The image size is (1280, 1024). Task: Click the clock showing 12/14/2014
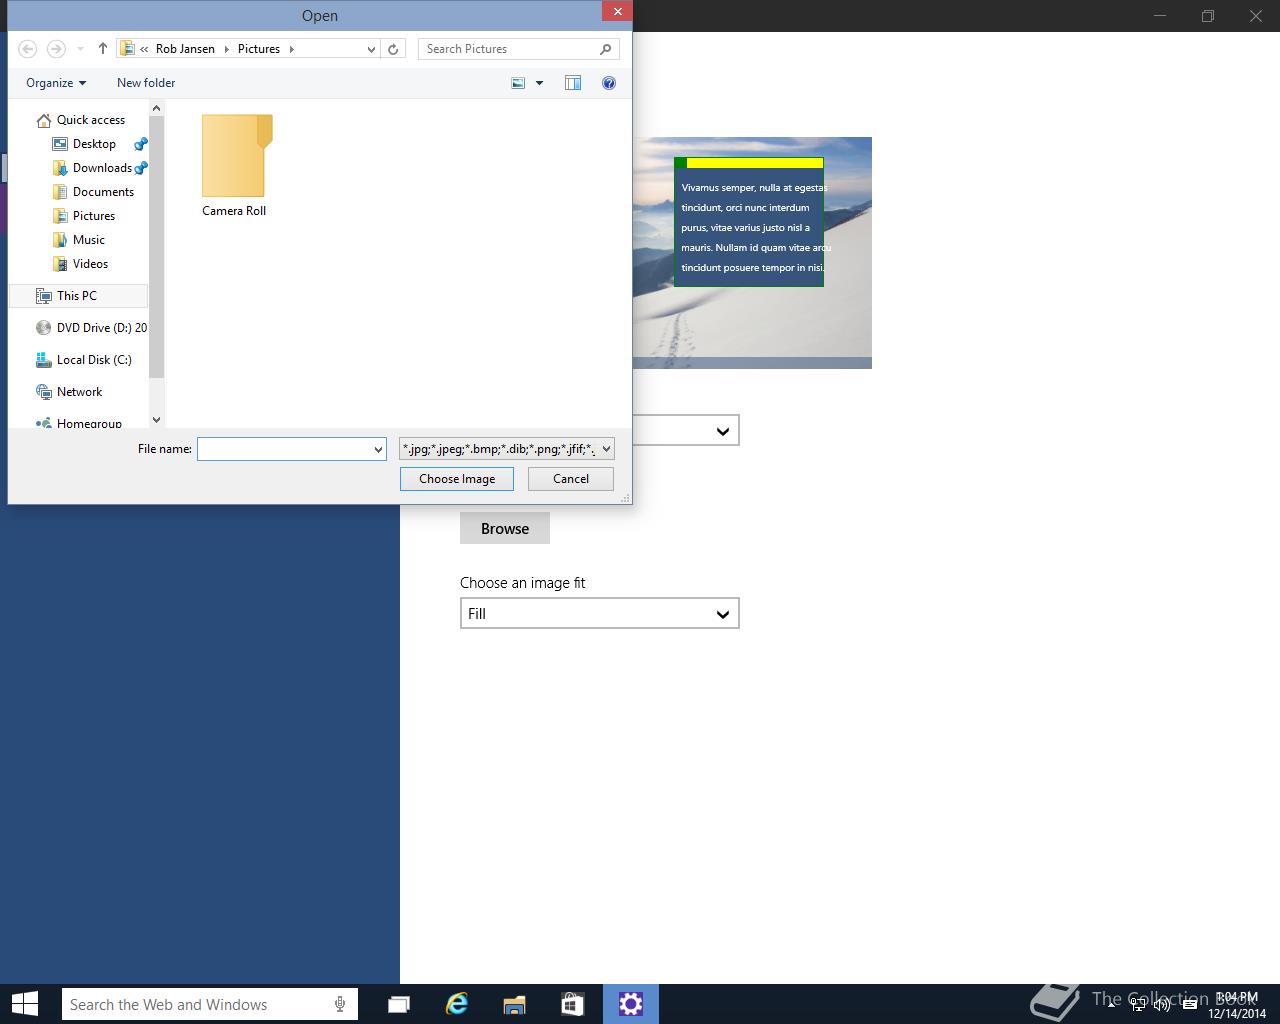point(1237,1005)
